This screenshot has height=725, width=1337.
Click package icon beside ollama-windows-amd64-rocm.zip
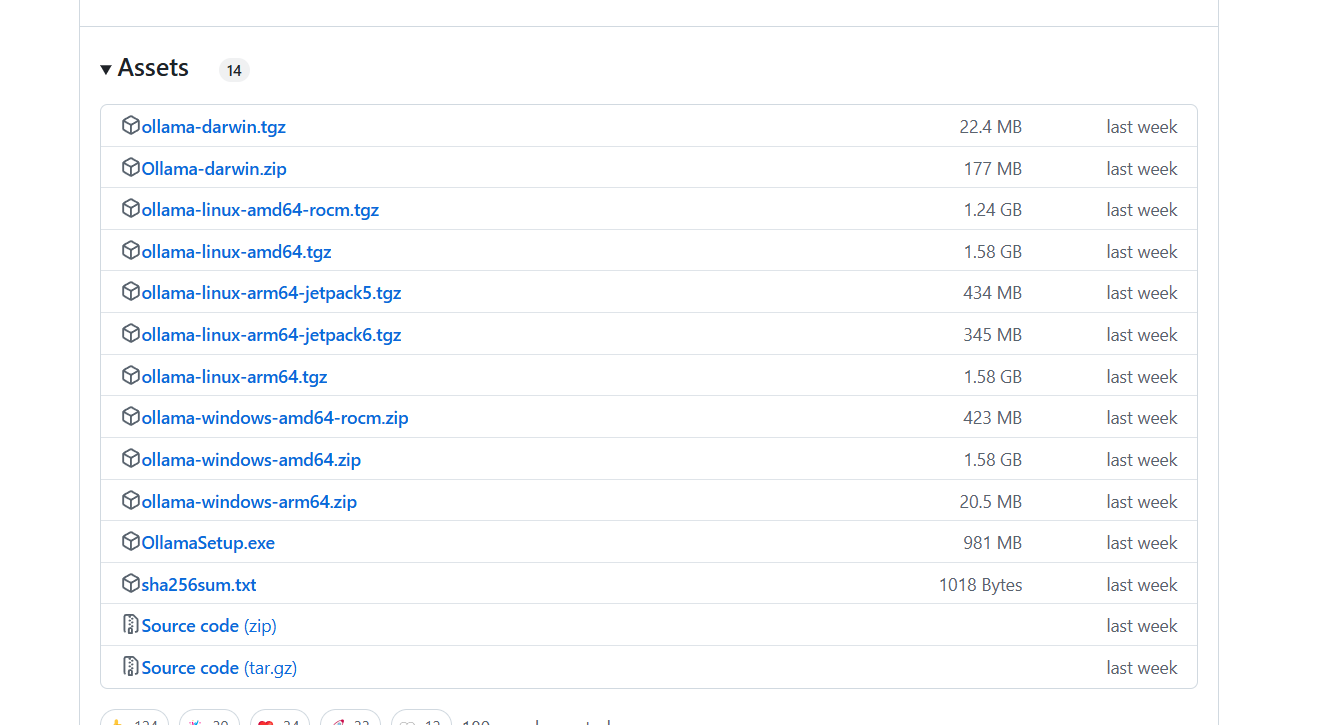131,417
